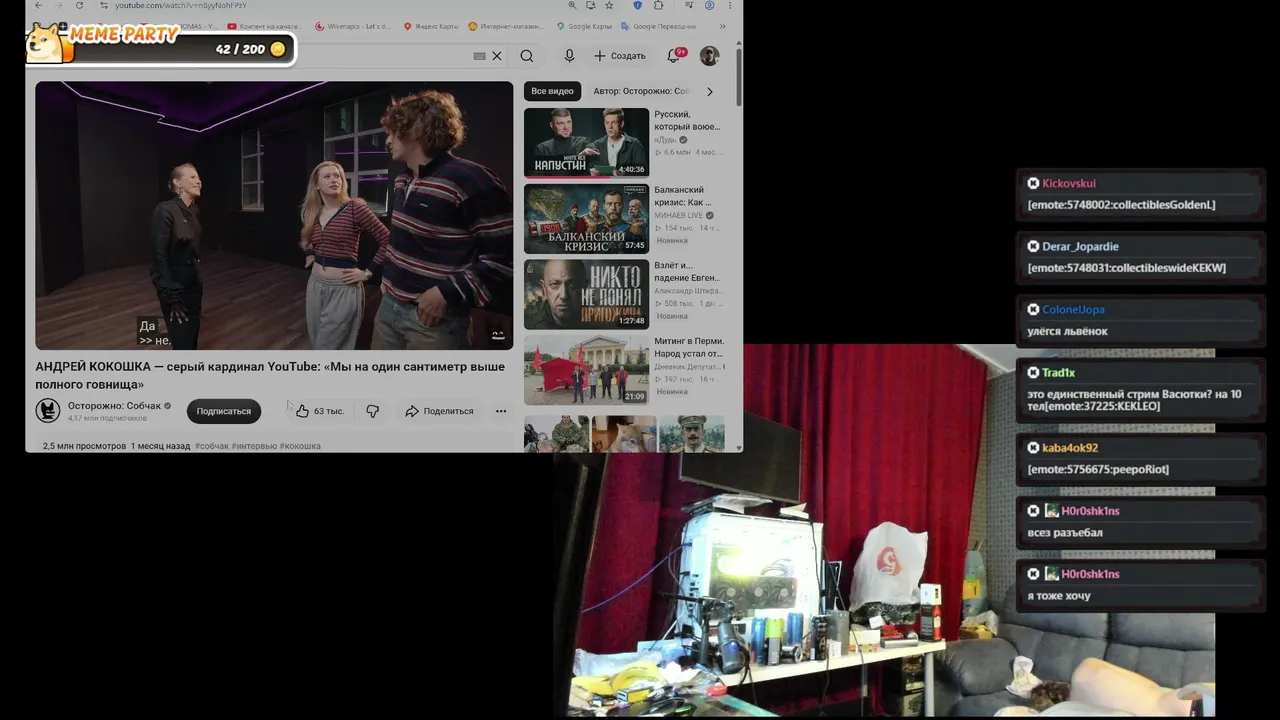1280x720 pixels.
Task: Open the Взлёт и падение video title
Action: tap(687, 271)
